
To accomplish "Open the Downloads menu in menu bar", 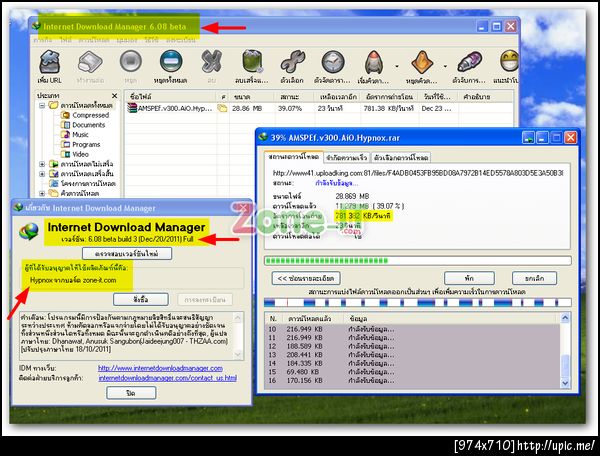I will pyautogui.click(x=94, y=40).
